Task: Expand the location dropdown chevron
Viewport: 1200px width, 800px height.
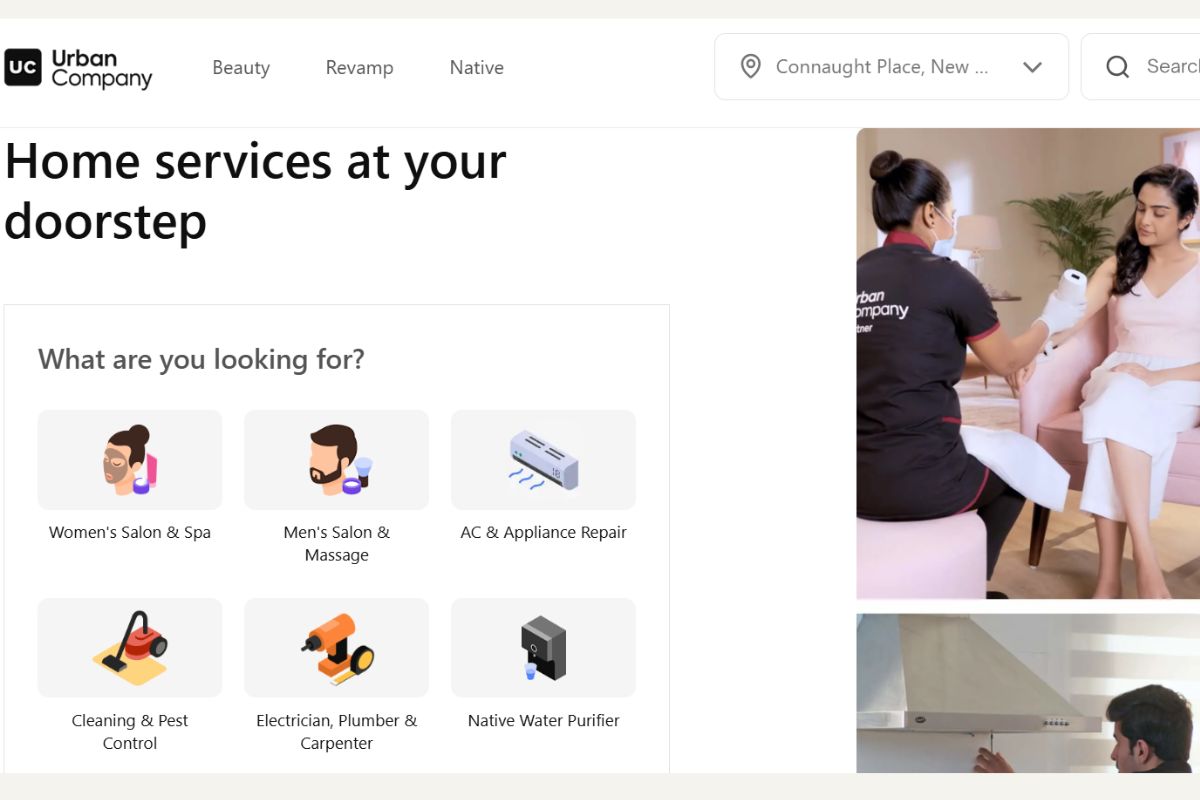Action: (x=1032, y=67)
